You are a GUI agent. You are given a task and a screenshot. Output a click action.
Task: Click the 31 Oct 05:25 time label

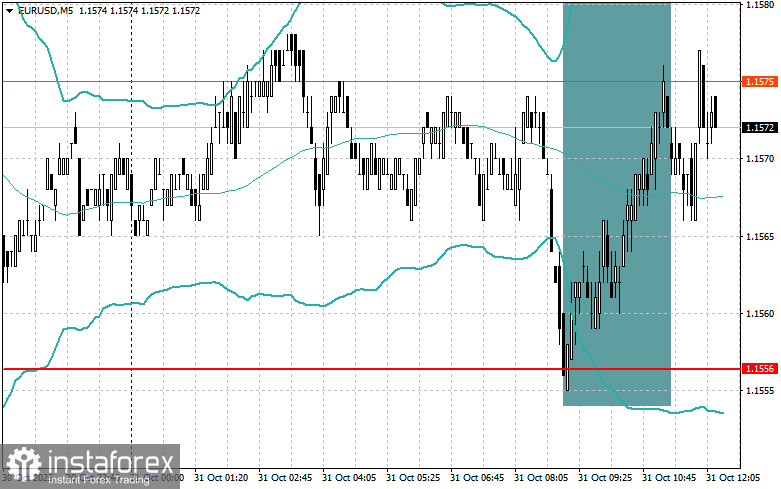[x=413, y=478]
